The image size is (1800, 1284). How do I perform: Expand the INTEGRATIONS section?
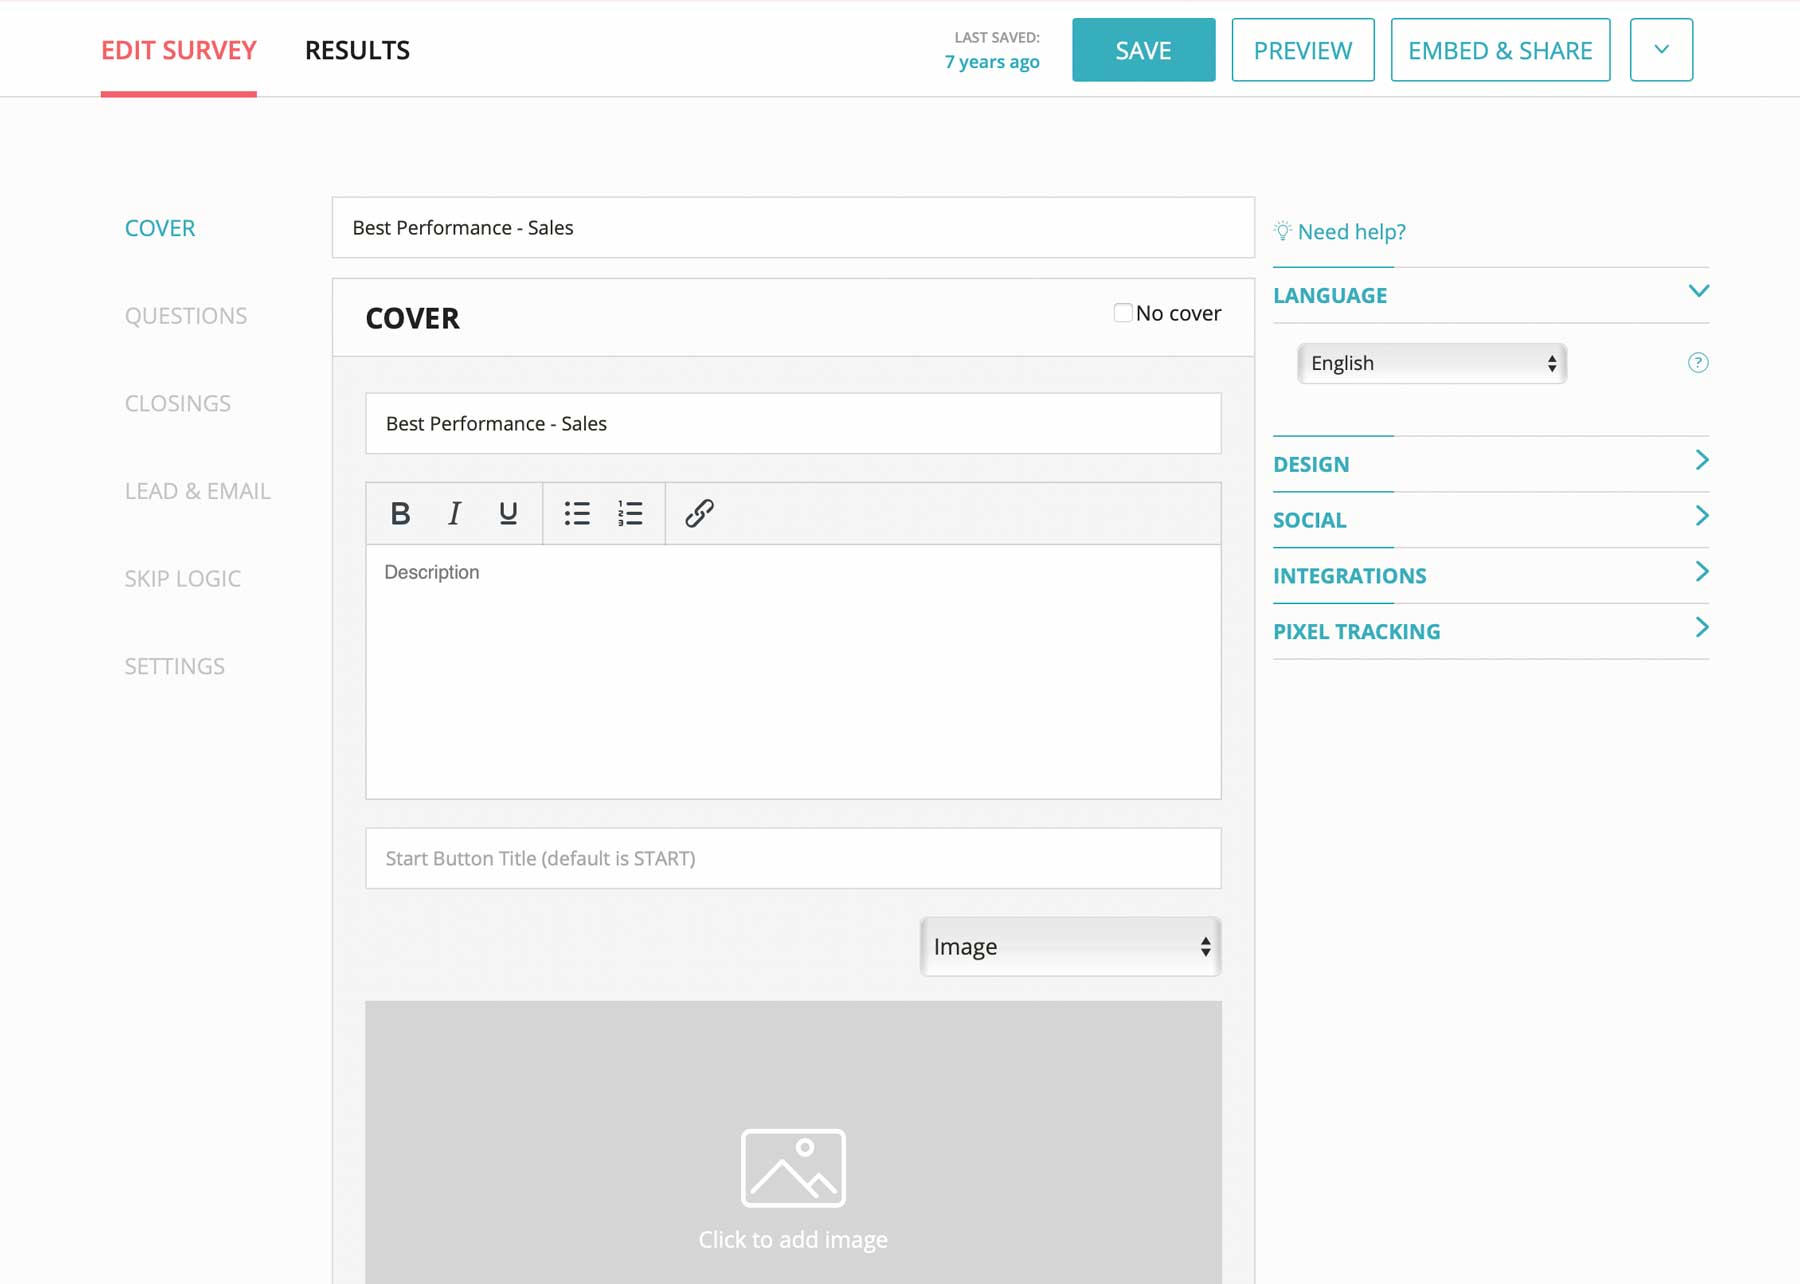click(x=1491, y=576)
